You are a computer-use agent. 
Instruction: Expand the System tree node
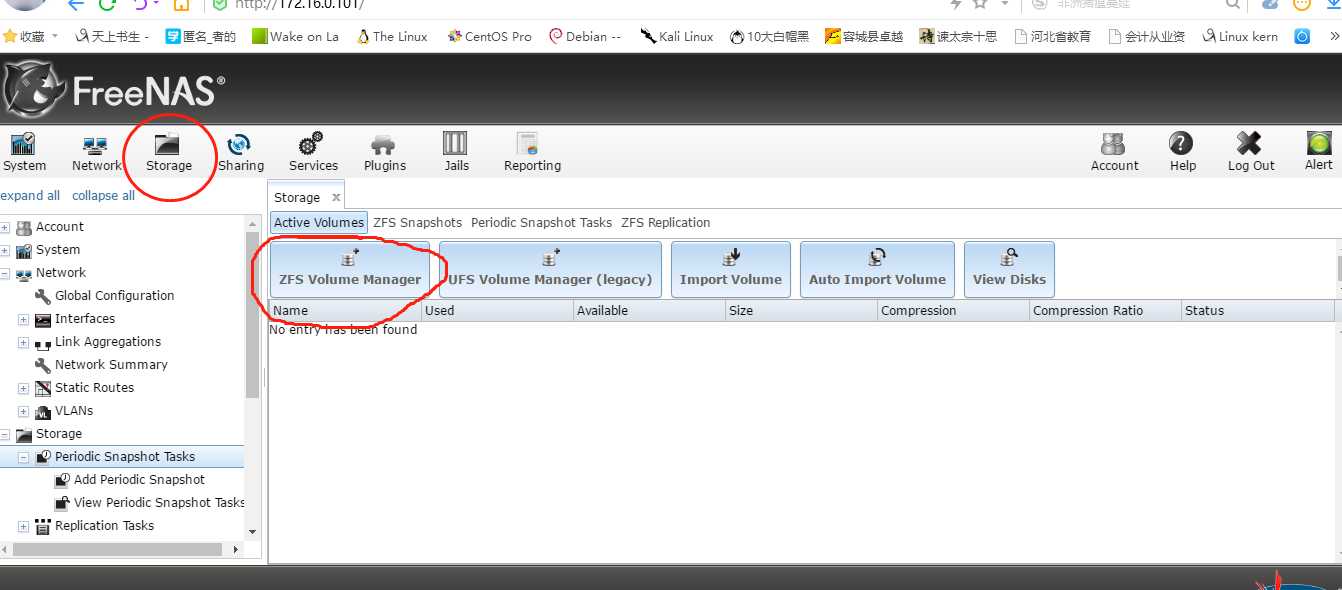point(5,250)
